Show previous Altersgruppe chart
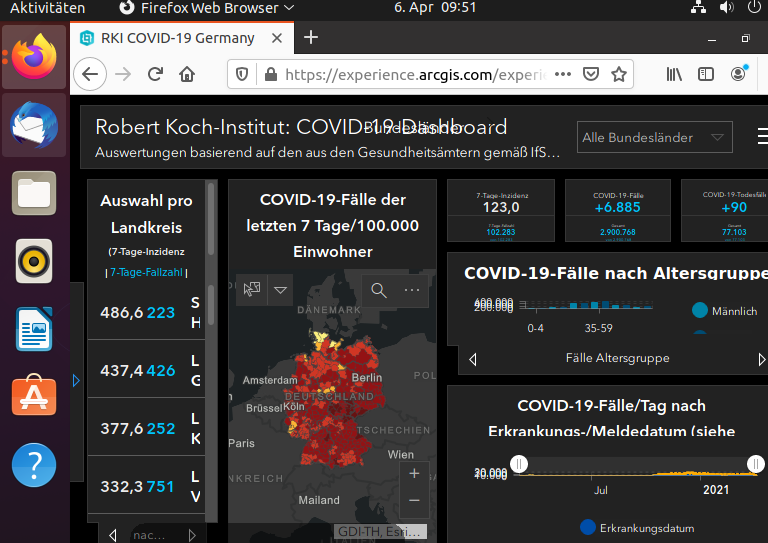768x543 pixels. [473, 359]
